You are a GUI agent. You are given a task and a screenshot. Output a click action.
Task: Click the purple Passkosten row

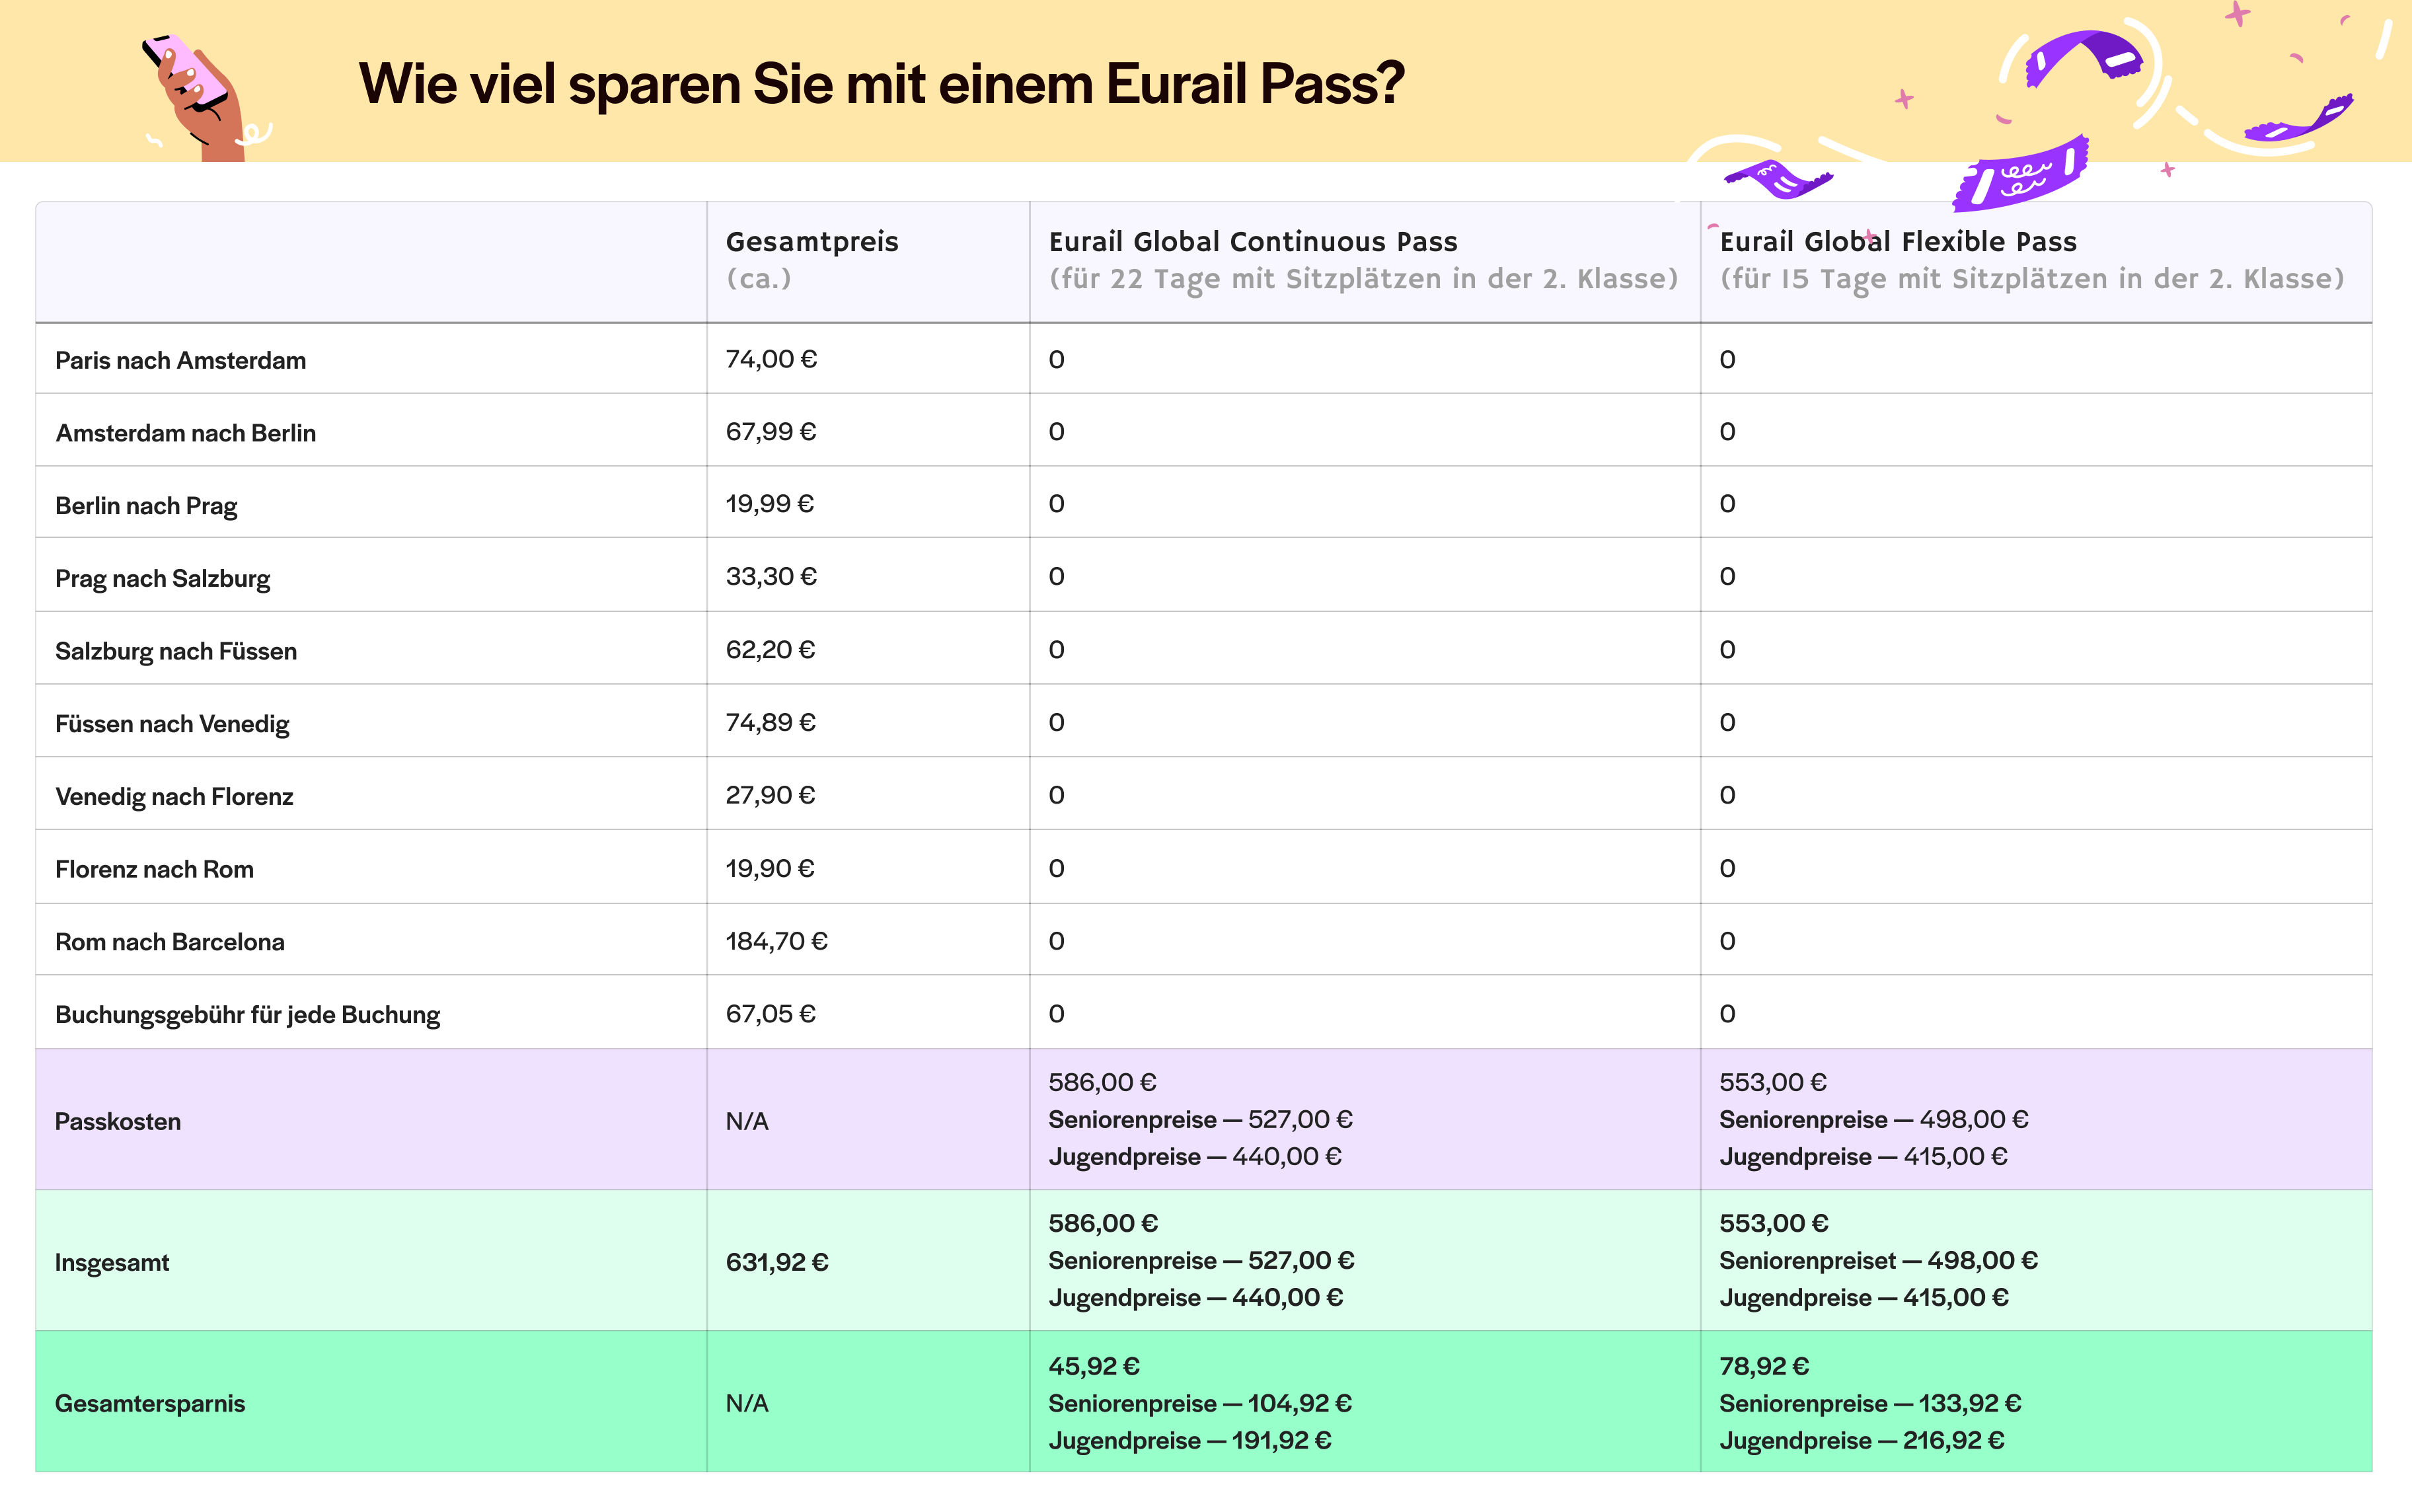pos(118,1120)
